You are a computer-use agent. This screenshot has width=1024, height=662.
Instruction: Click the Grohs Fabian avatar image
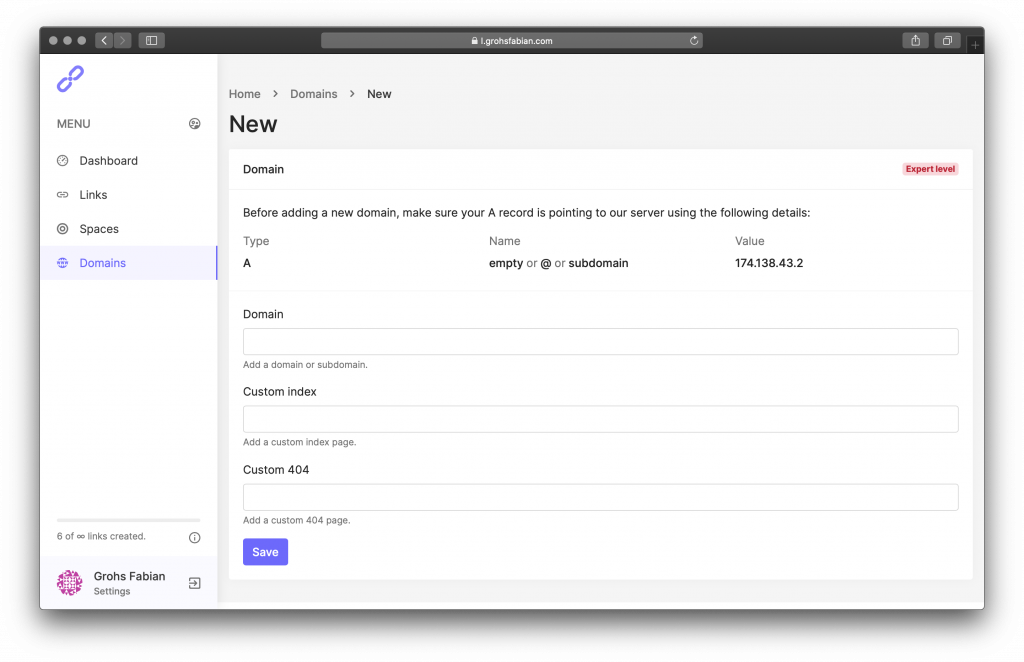tap(70, 583)
